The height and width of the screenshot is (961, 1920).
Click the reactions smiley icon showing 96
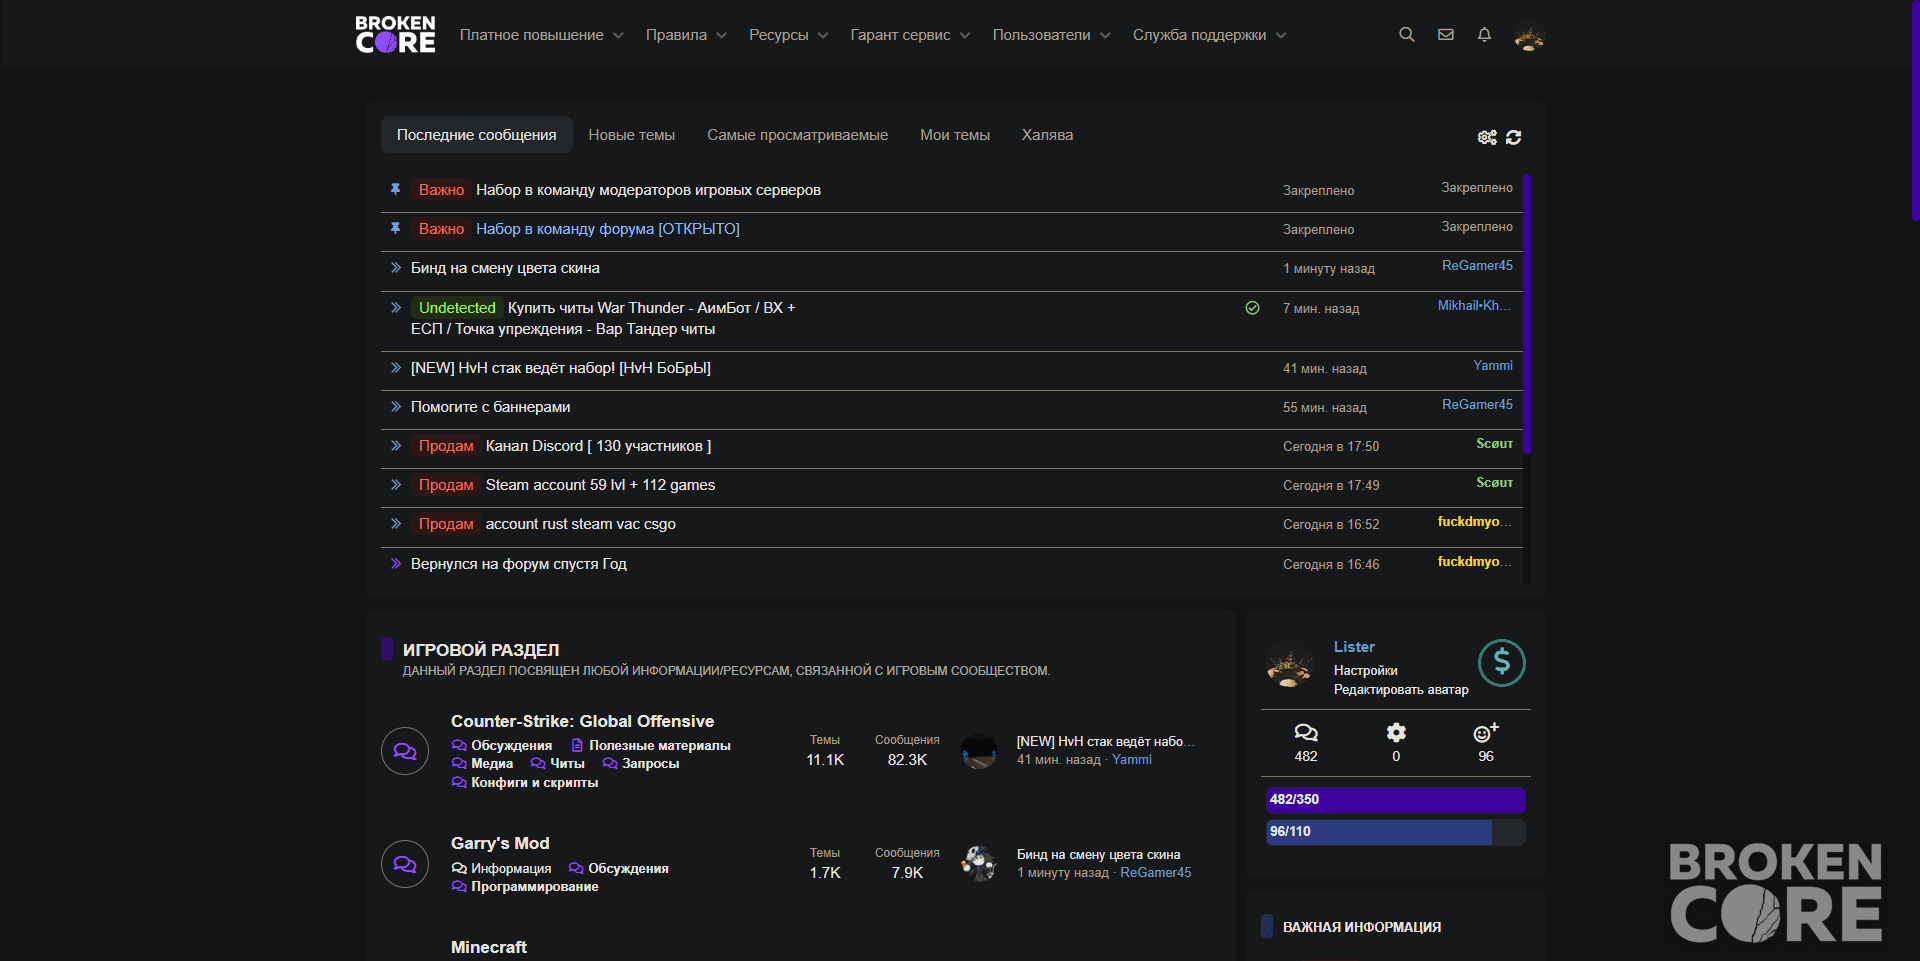[1486, 733]
